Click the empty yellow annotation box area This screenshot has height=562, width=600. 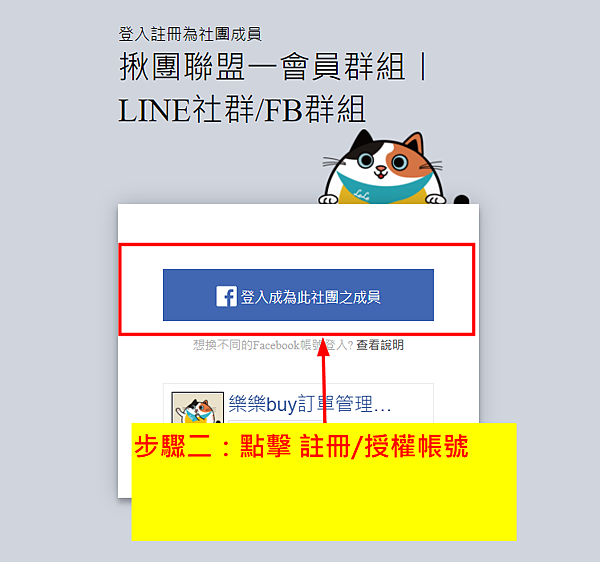tap(324, 501)
